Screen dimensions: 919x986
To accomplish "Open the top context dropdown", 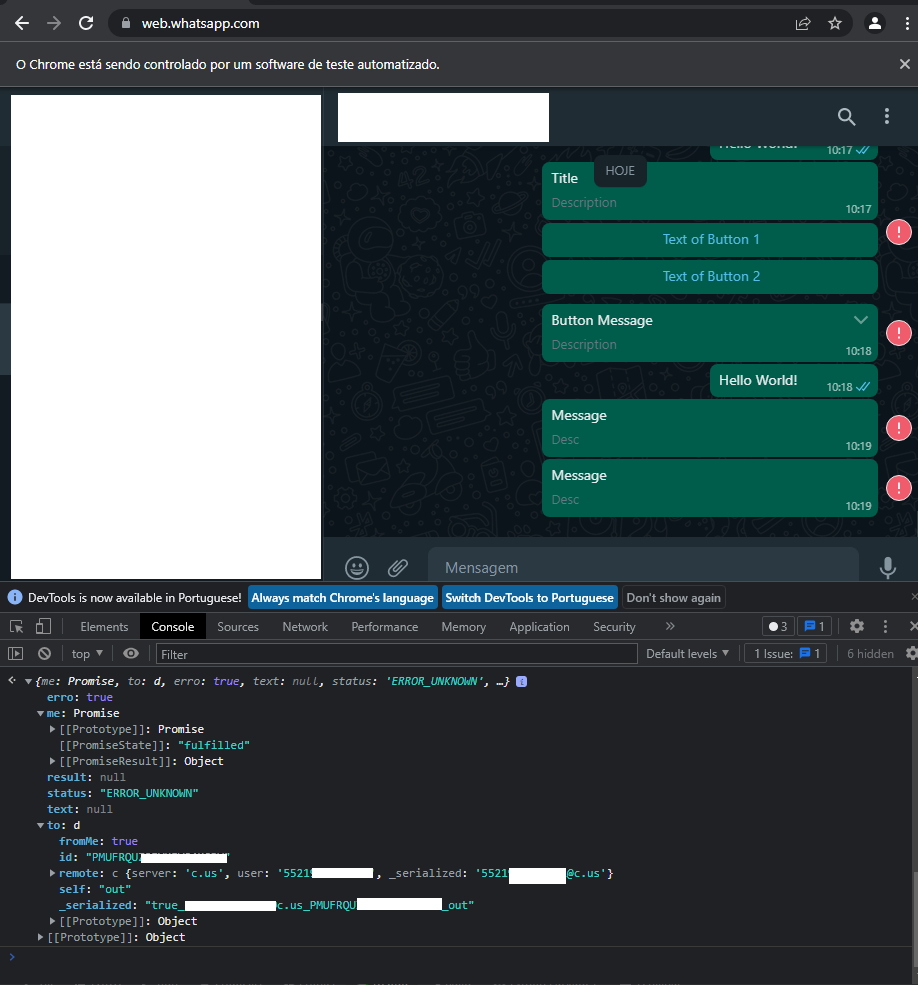I will pos(87,654).
